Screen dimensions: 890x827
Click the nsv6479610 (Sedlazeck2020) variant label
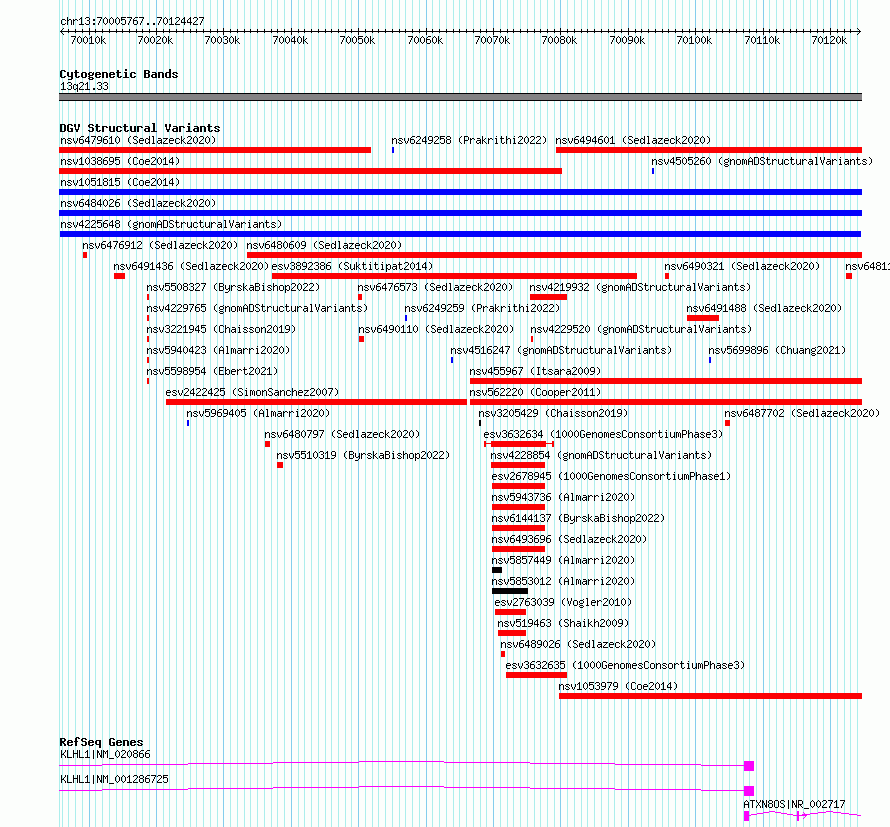click(138, 140)
